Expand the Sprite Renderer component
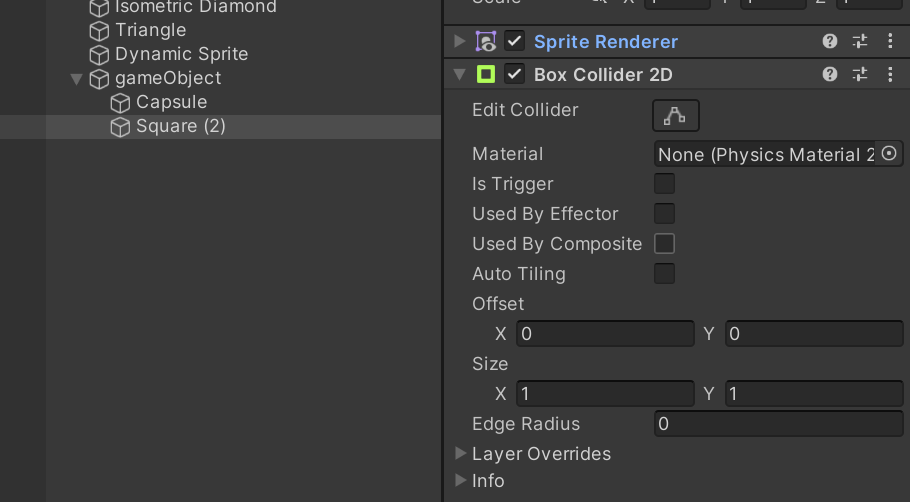 (460, 41)
